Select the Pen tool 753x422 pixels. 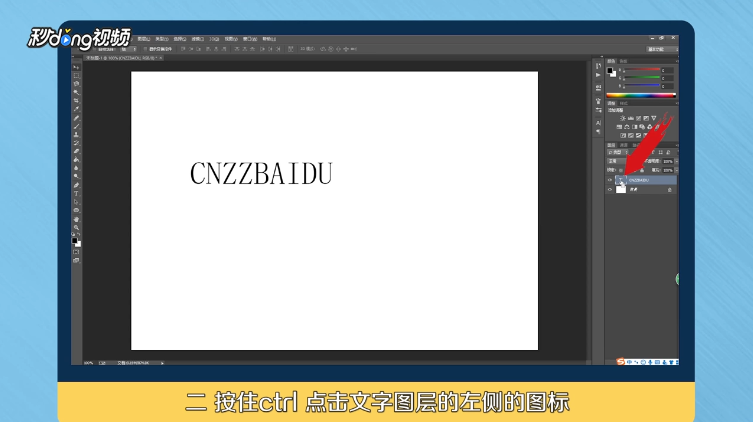tap(76, 185)
